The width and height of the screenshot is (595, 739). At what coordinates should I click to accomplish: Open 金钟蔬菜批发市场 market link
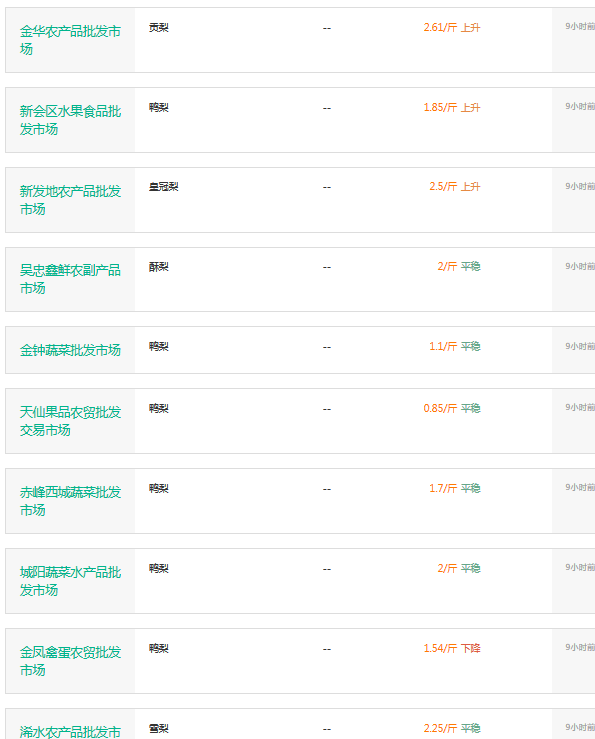(70, 350)
